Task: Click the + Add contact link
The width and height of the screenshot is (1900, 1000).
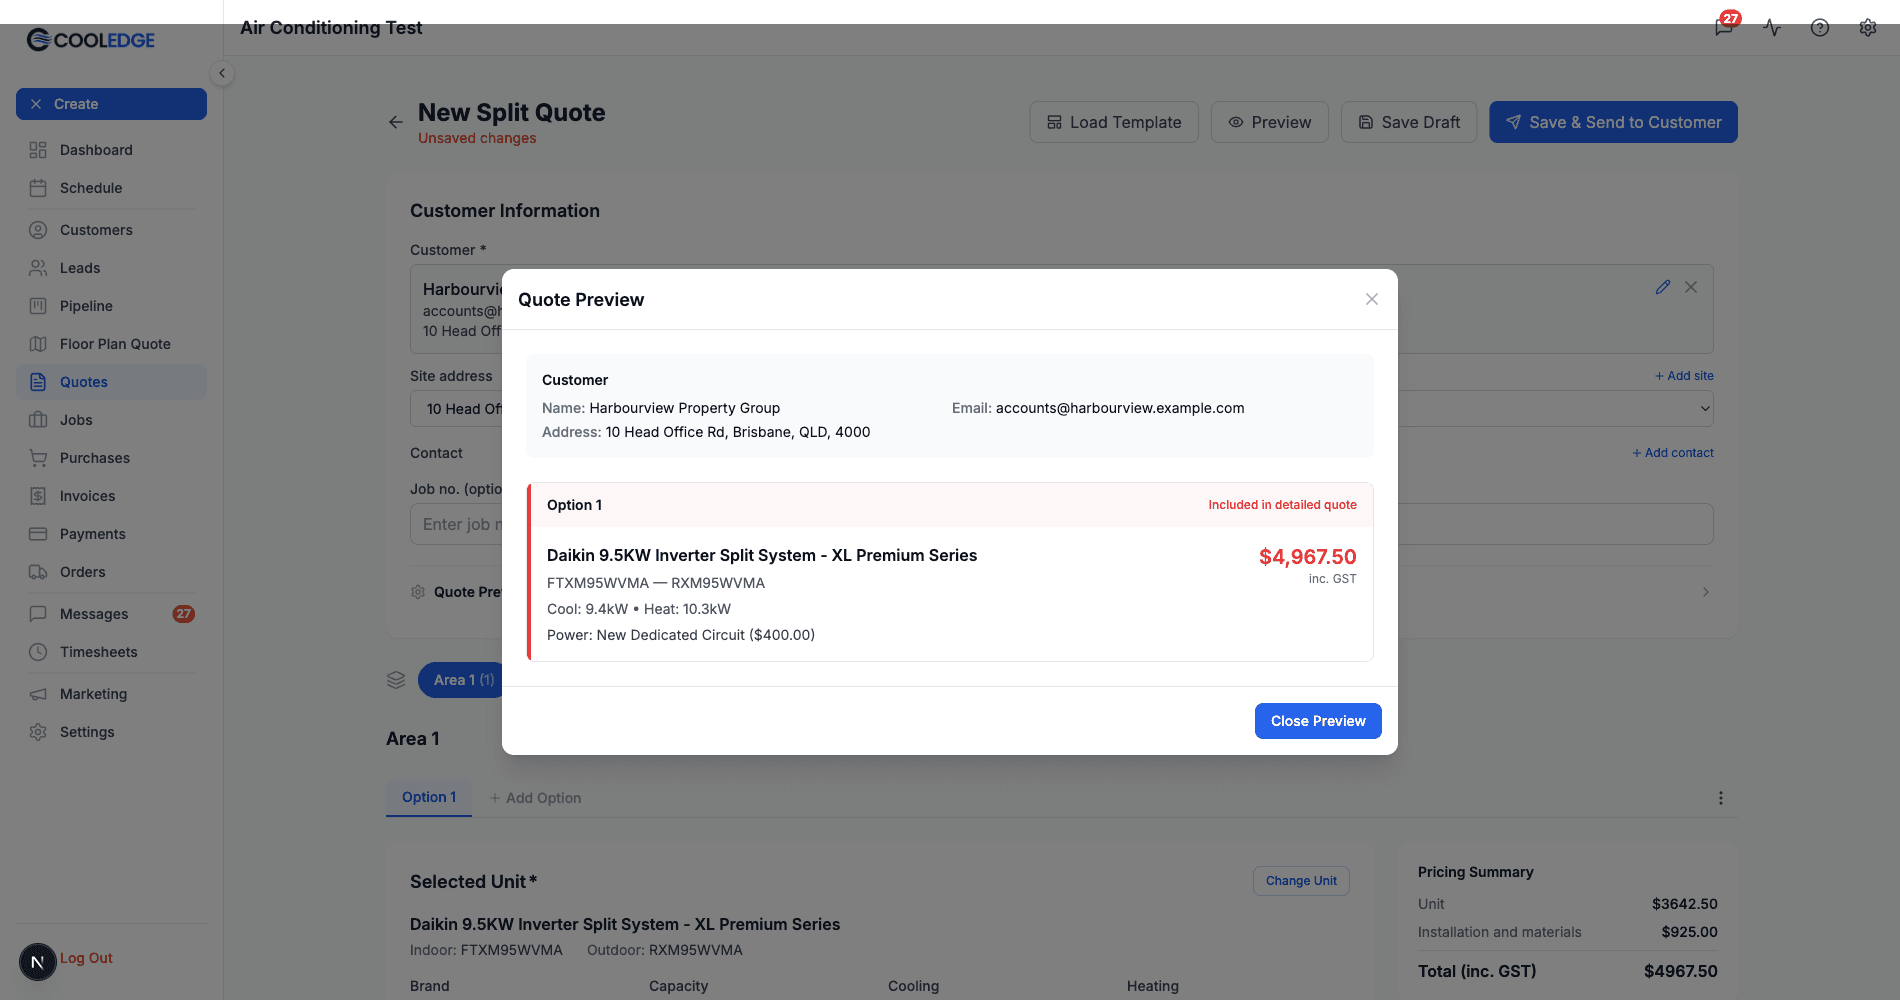Action: [1673, 453]
